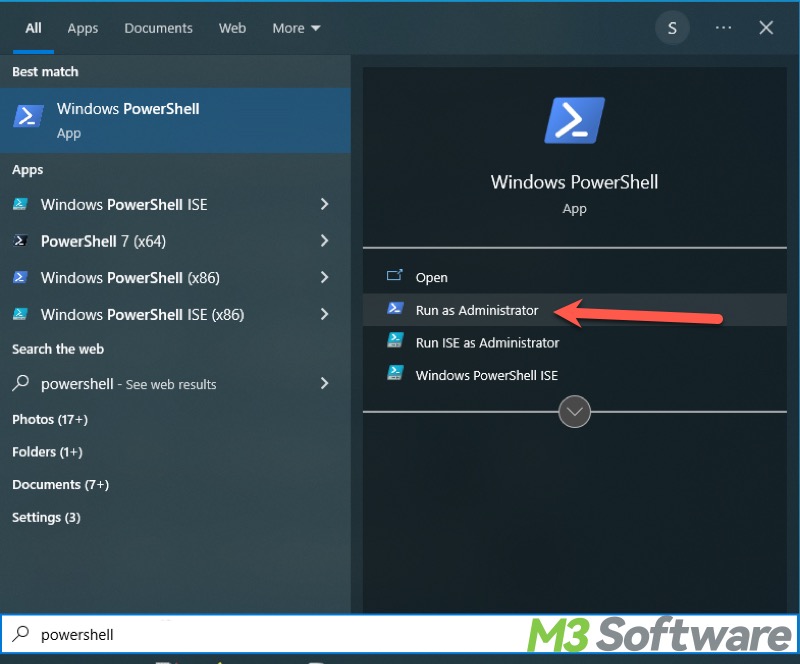Switch to the All tab

(33, 28)
